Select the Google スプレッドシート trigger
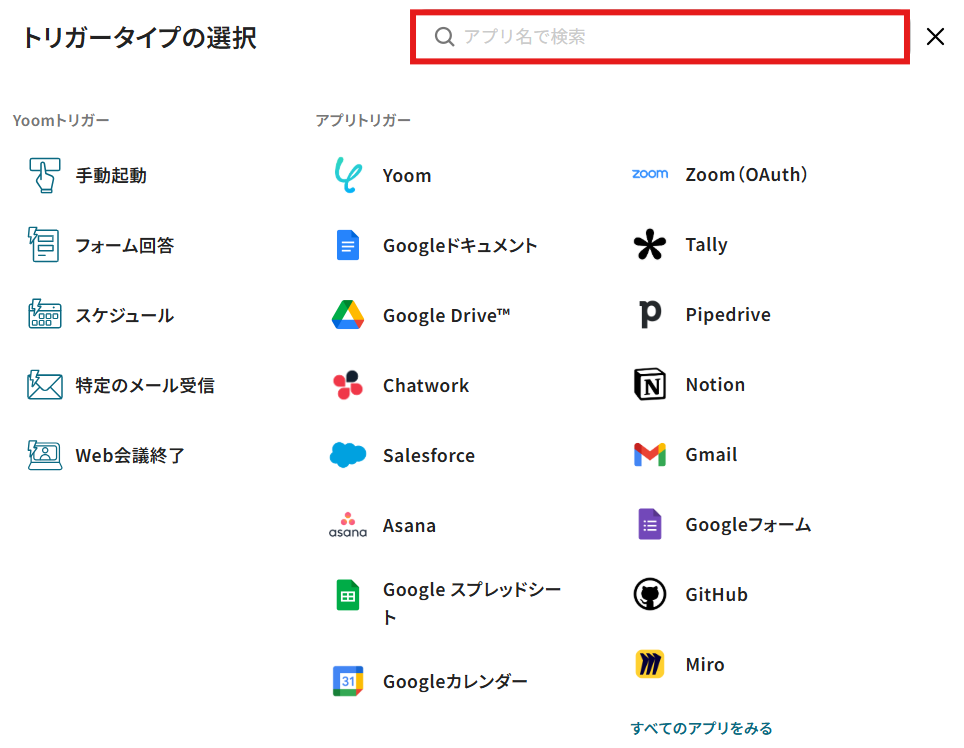The width and height of the screenshot is (964, 748). [x=471, y=591]
